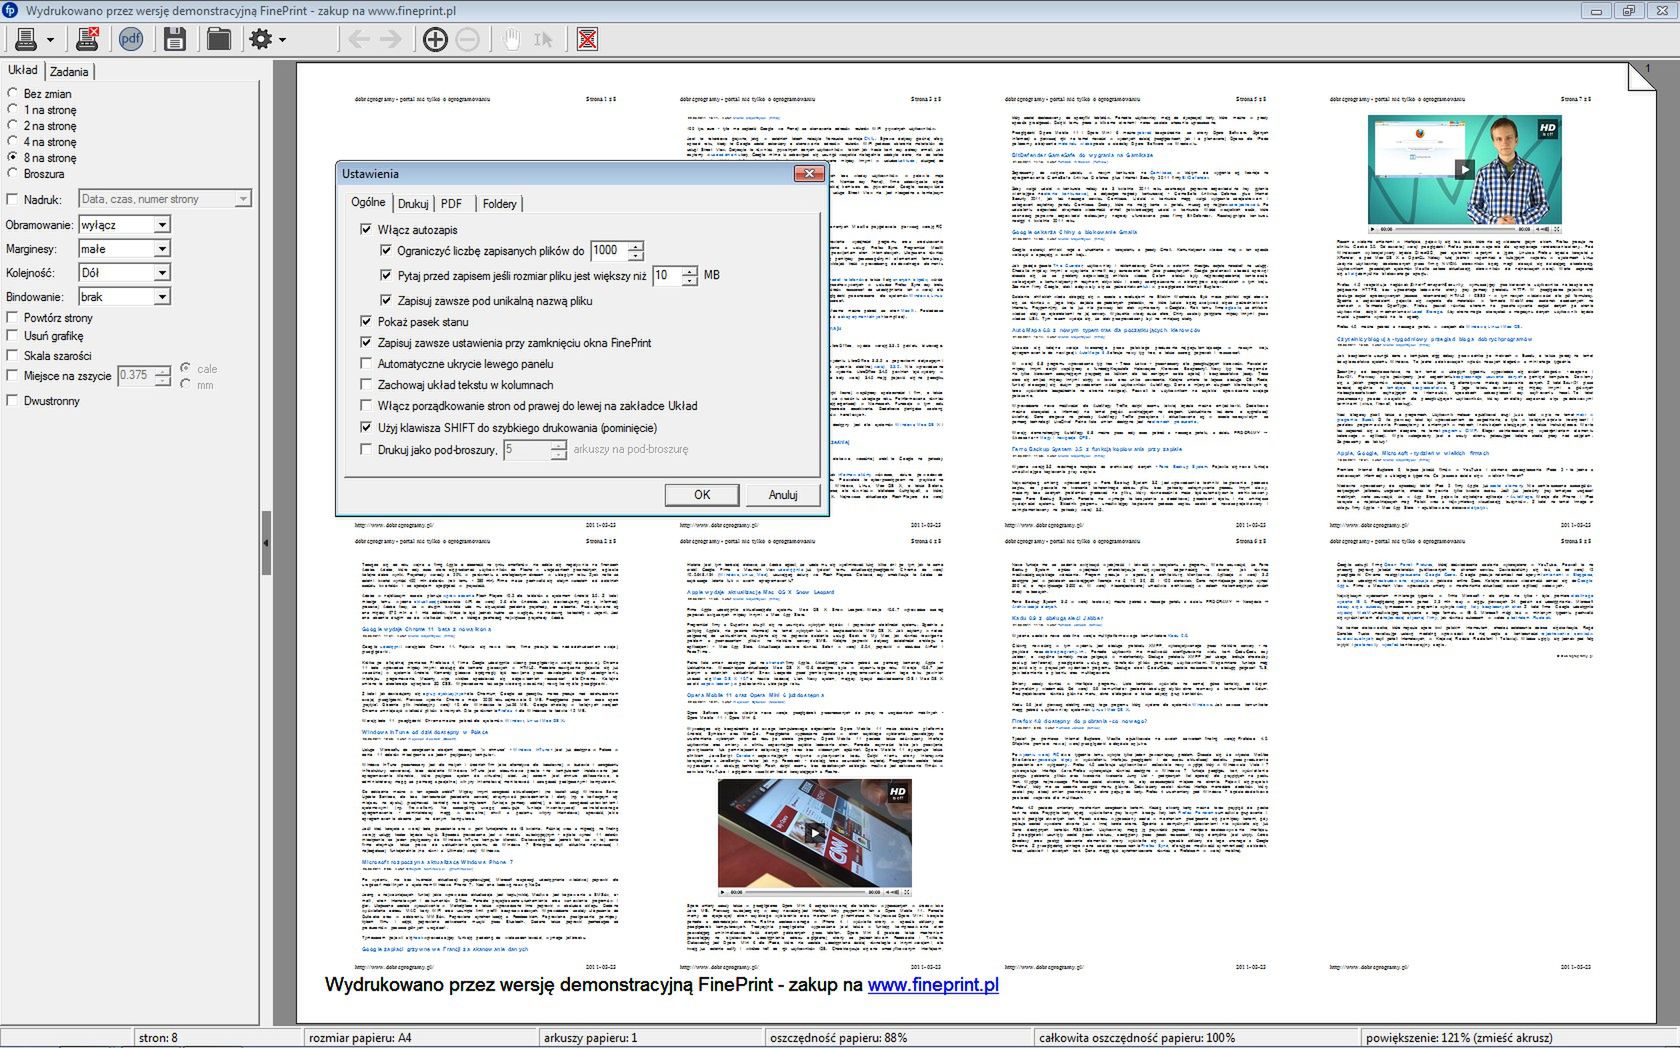Switch to the Zadania tab
Viewport: 1680px width, 1048px height.
(69, 72)
